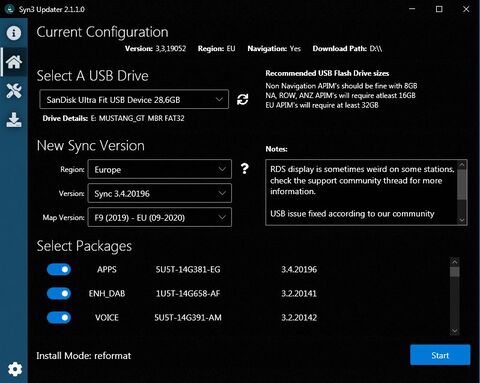The width and height of the screenshot is (480, 383).
Task: Click the packages list scroll up arrow
Action: tap(454, 262)
